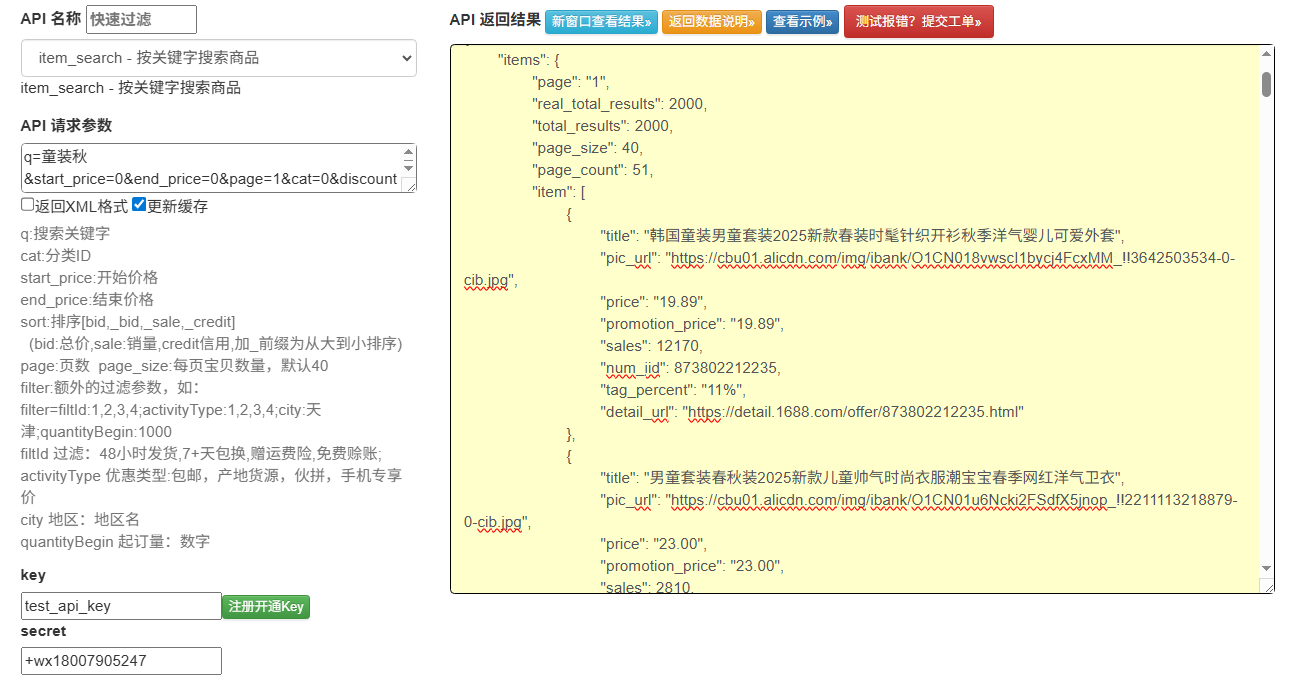1294x678 pixels.
Task: Click the "page": "1" line
Action: click(570, 82)
